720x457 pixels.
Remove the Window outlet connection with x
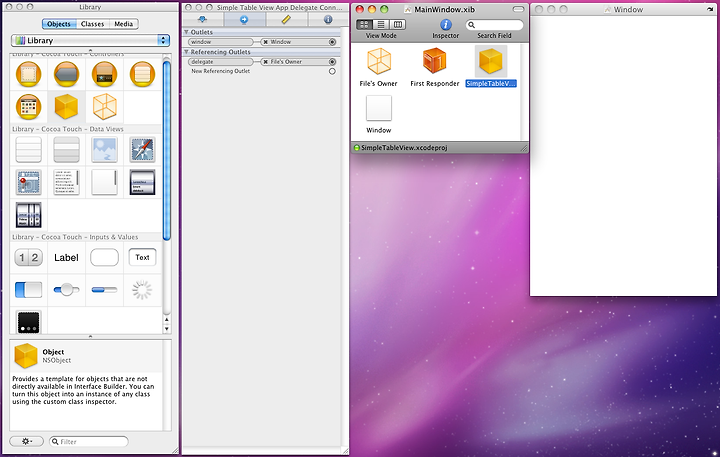pos(265,42)
